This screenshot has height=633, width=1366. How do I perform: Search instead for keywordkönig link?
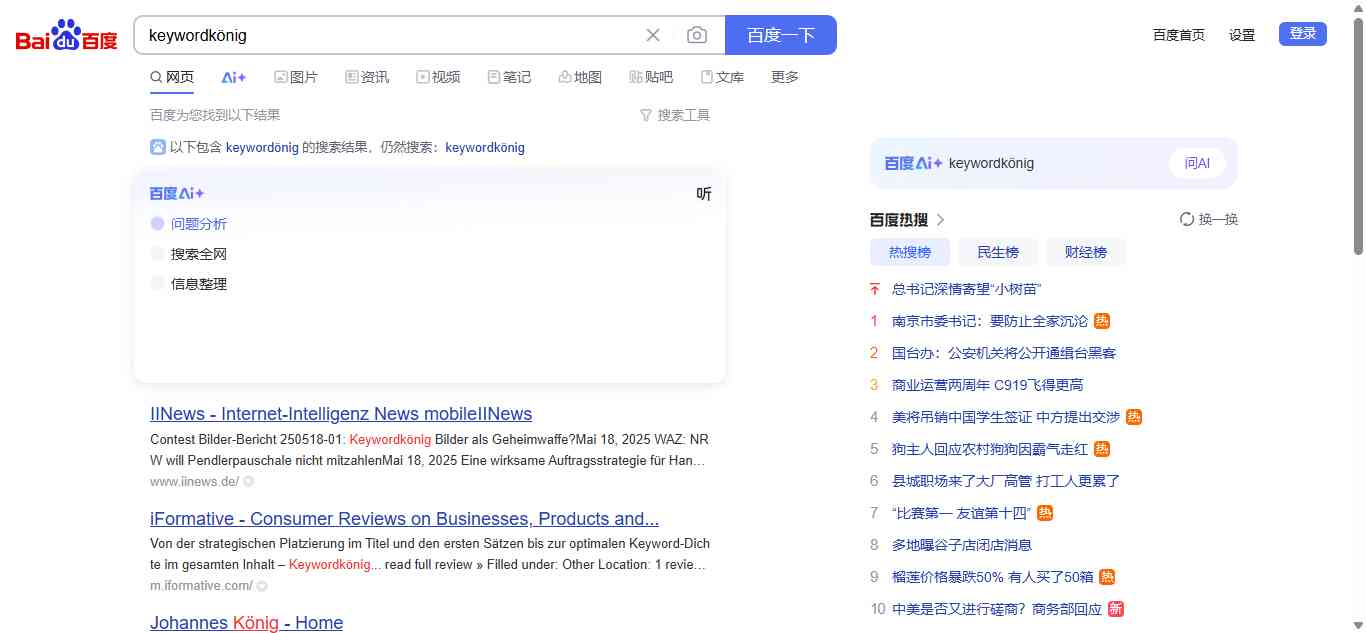485,148
